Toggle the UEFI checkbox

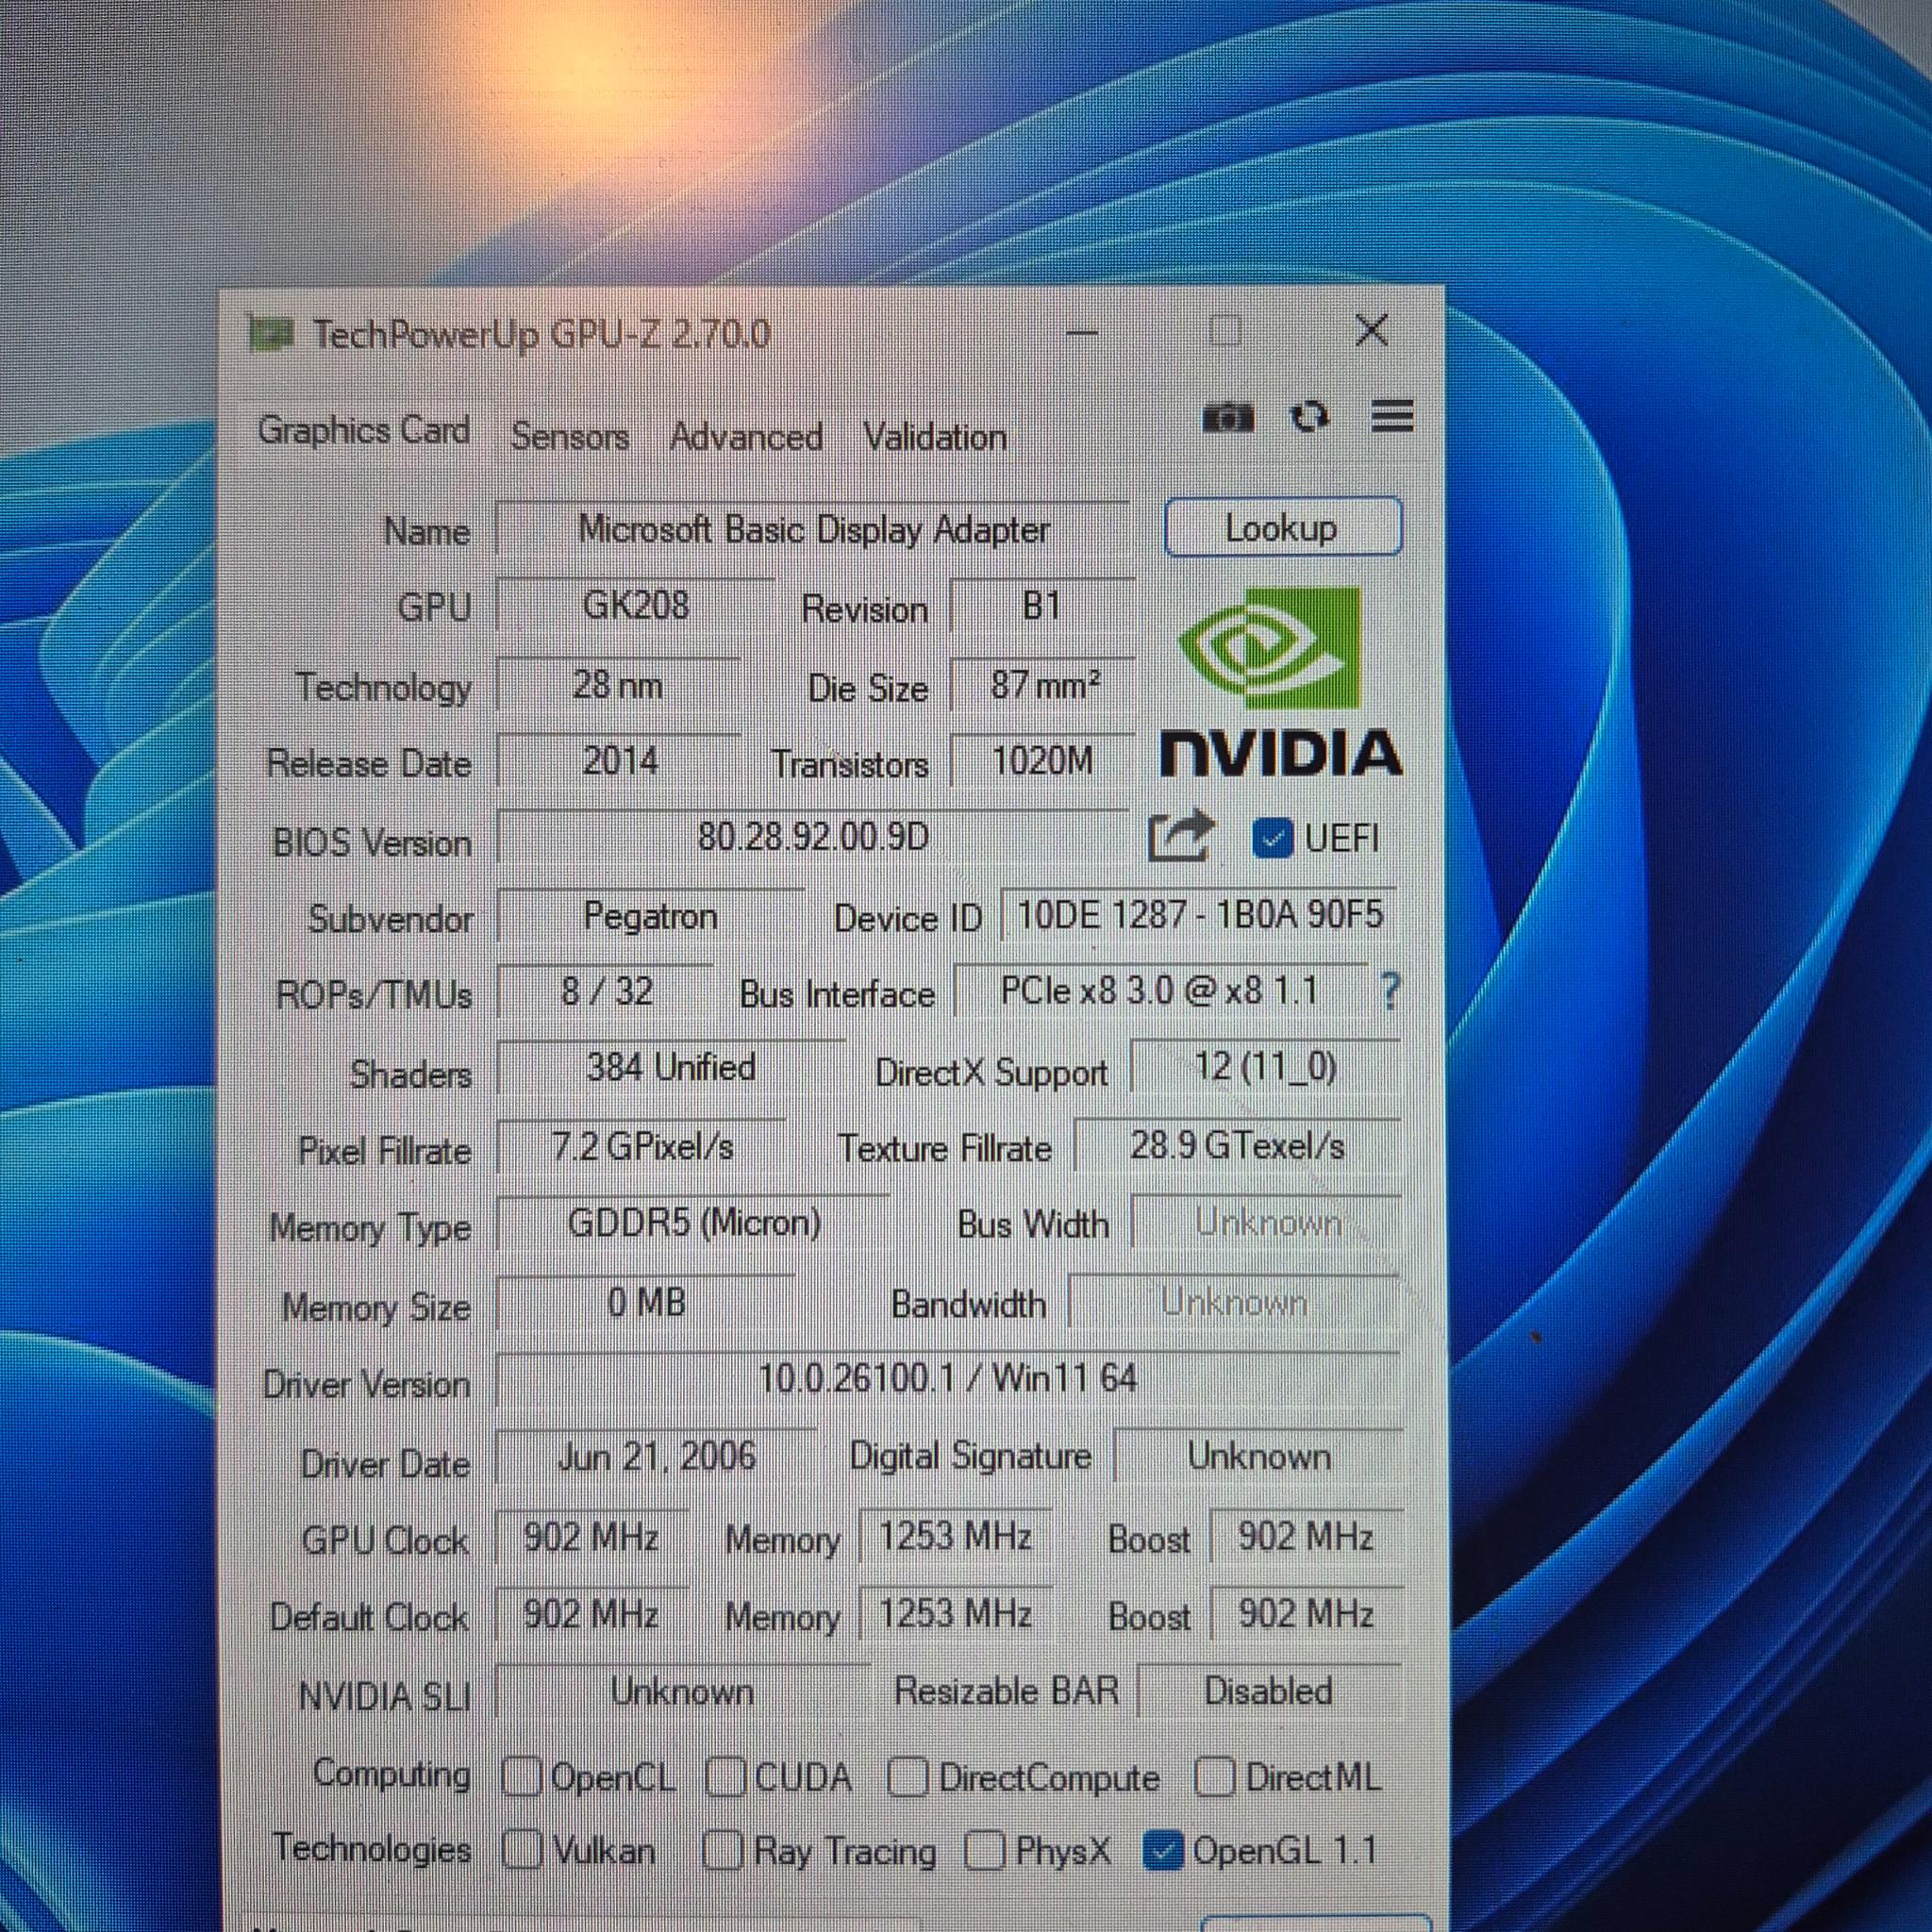1272,838
